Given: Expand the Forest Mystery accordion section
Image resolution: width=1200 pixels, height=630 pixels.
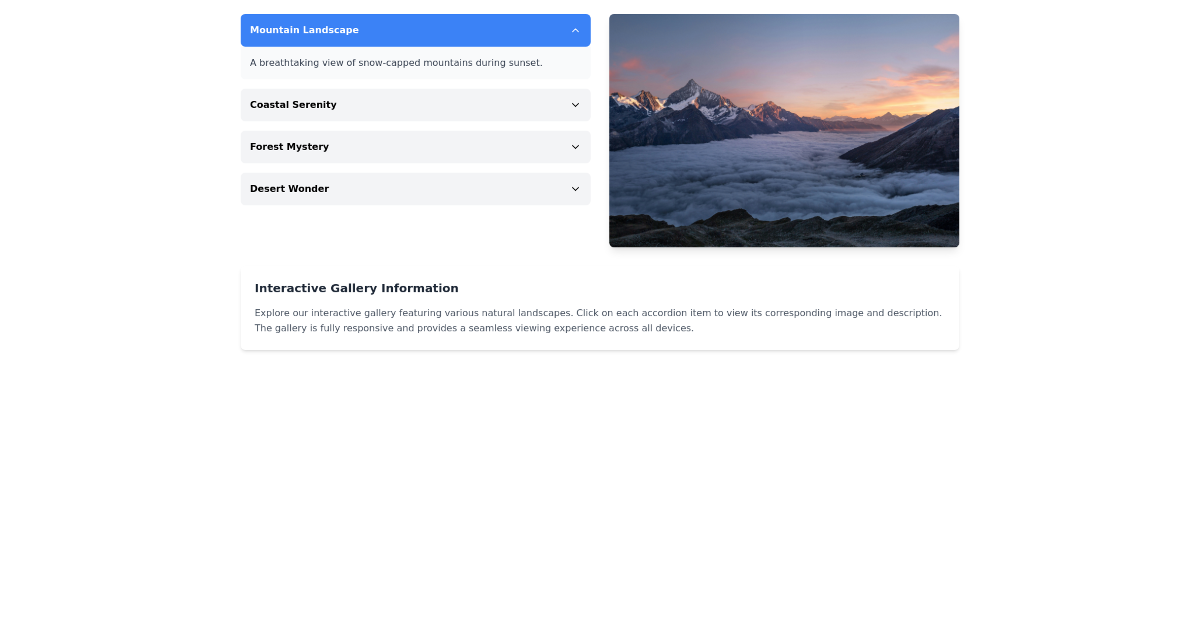Looking at the screenshot, I should click(x=415, y=147).
